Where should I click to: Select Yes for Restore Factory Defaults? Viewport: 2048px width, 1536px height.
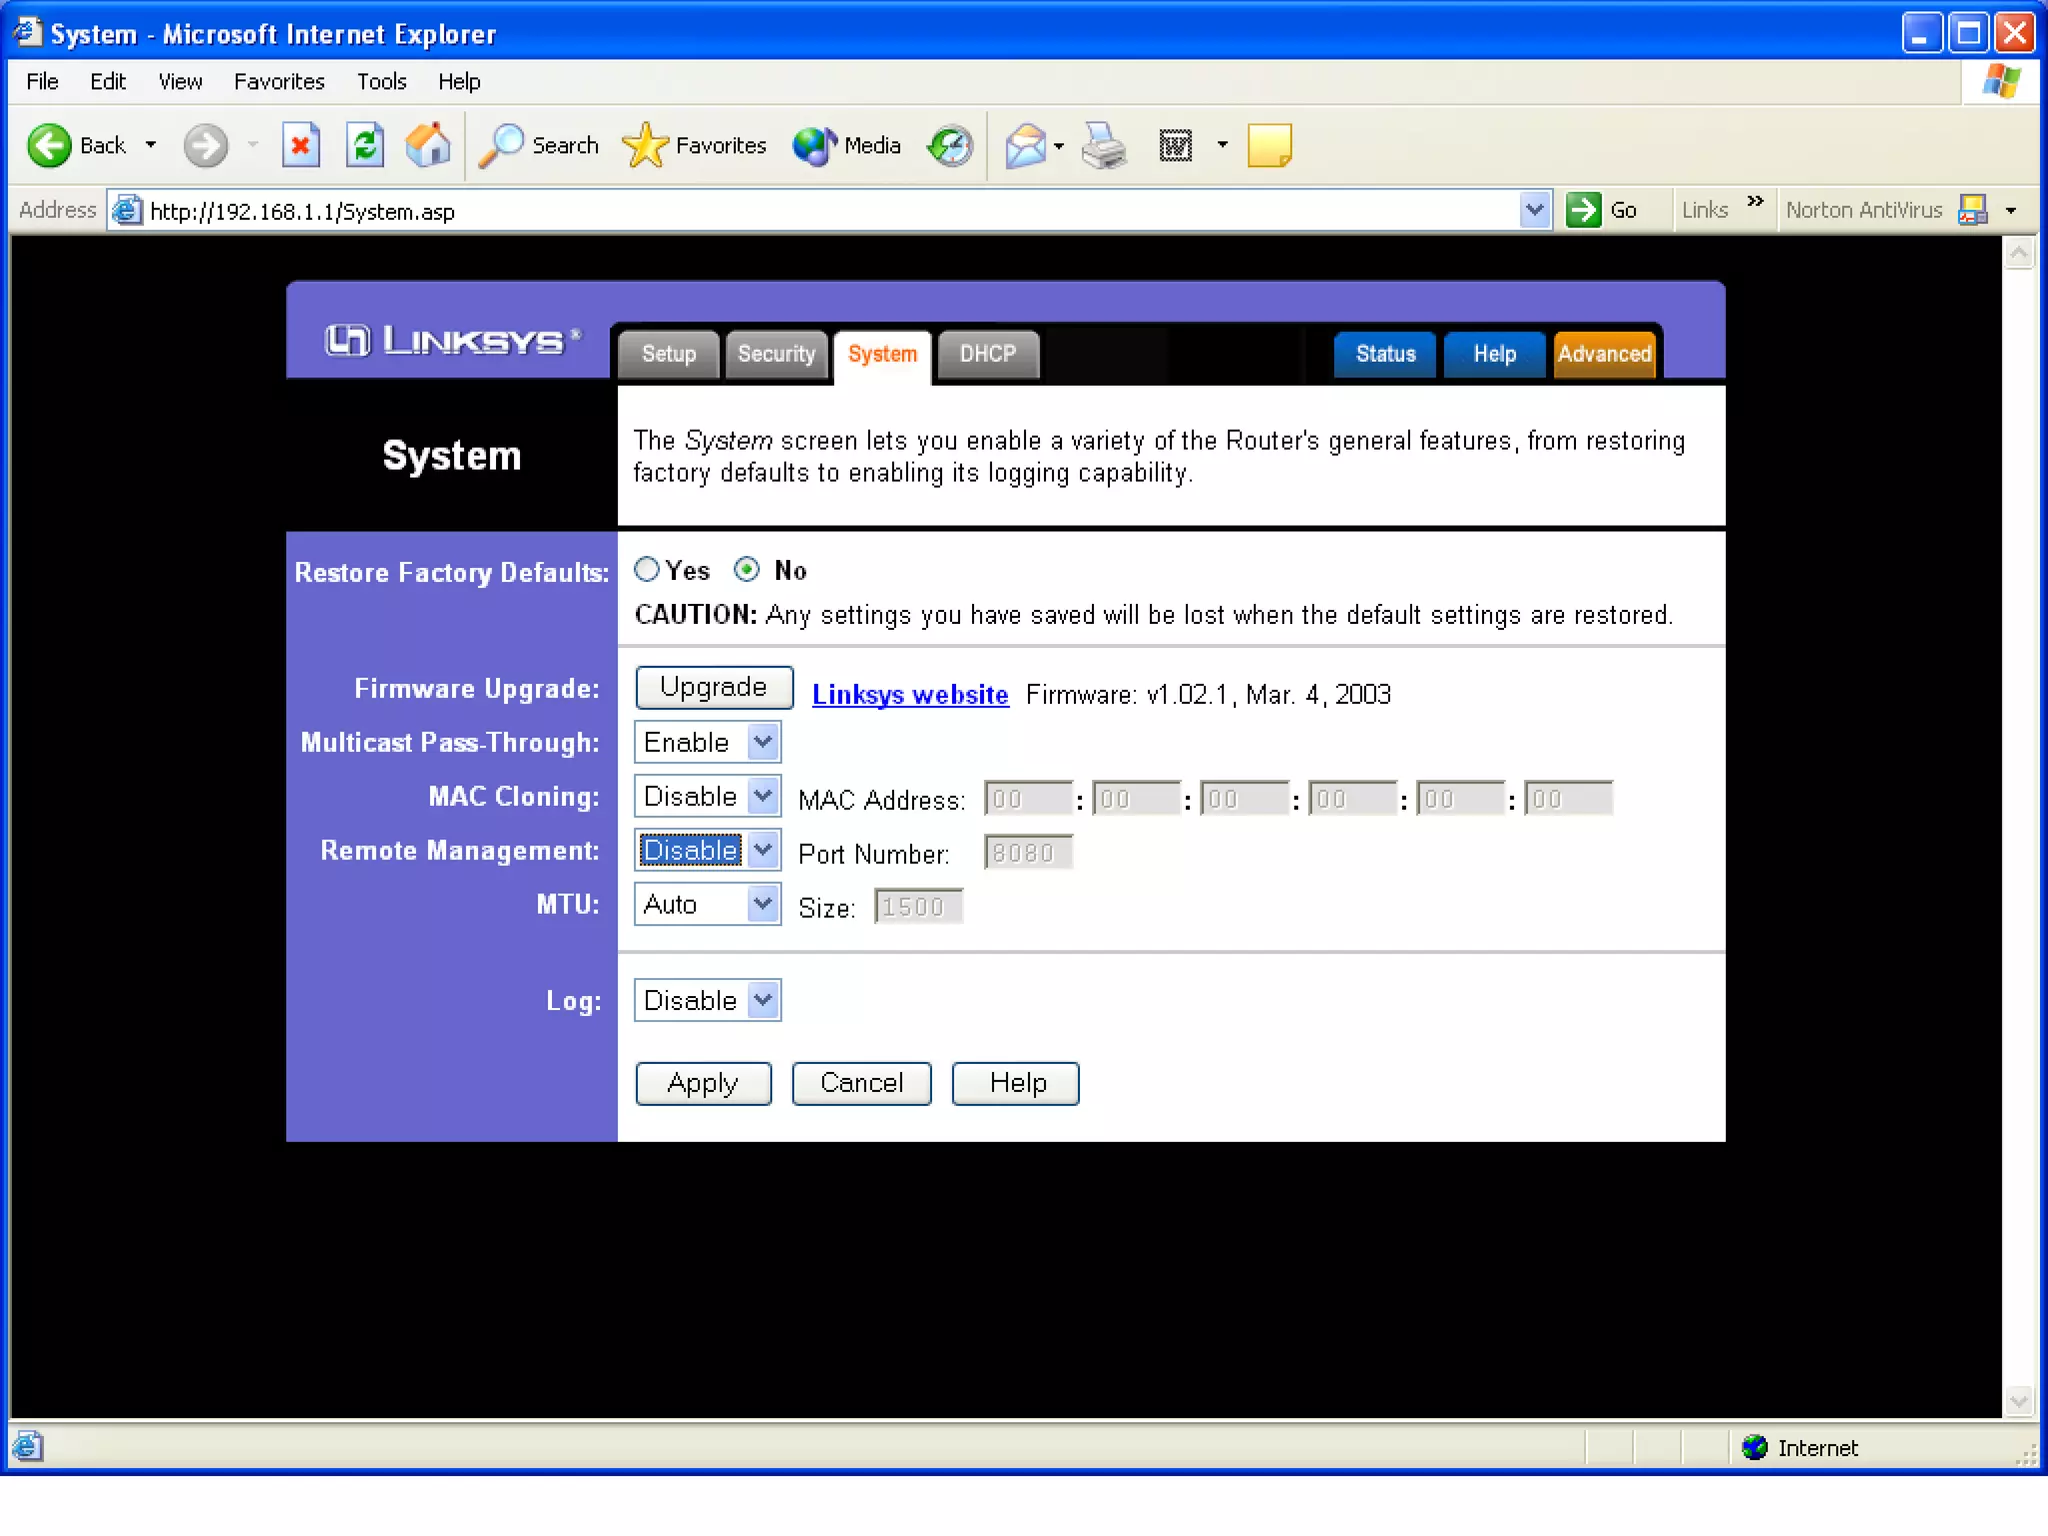[647, 569]
